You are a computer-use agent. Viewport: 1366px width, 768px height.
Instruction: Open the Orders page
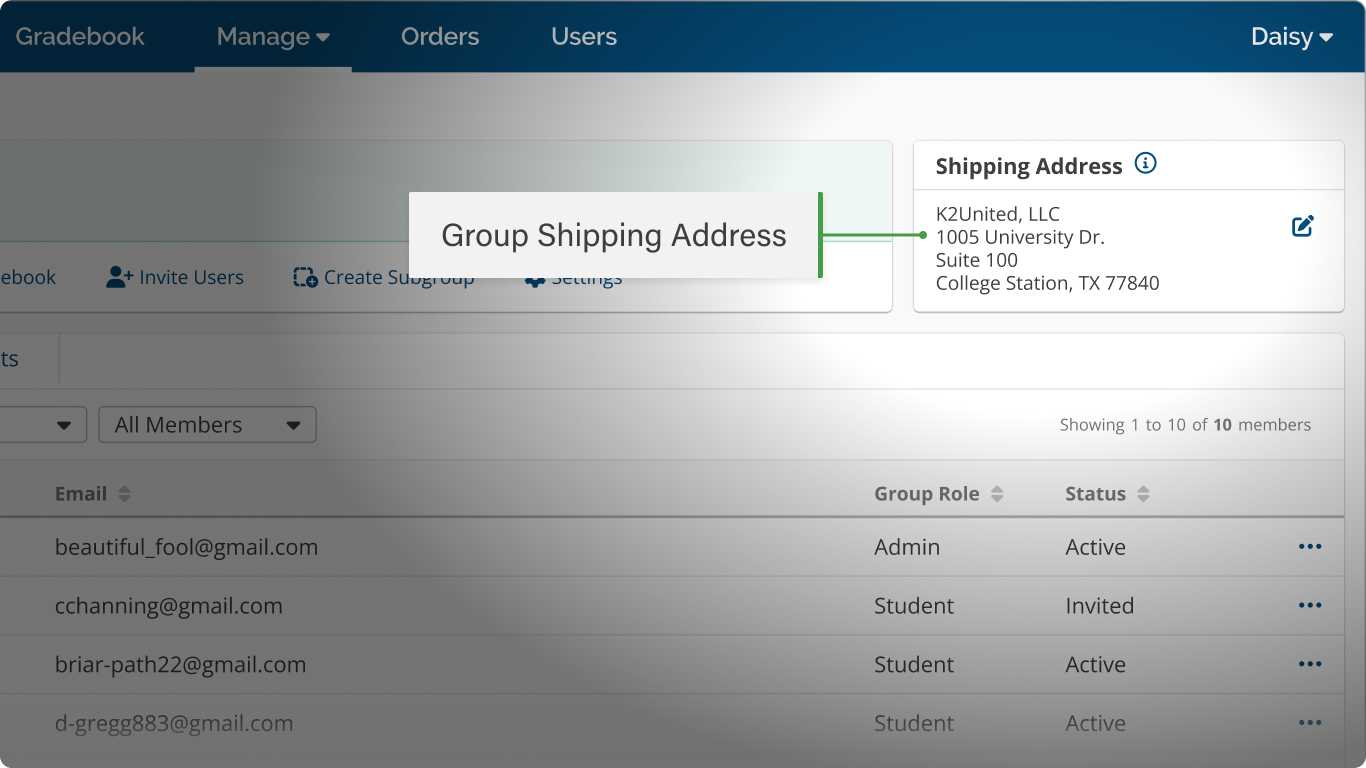click(440, 37)
